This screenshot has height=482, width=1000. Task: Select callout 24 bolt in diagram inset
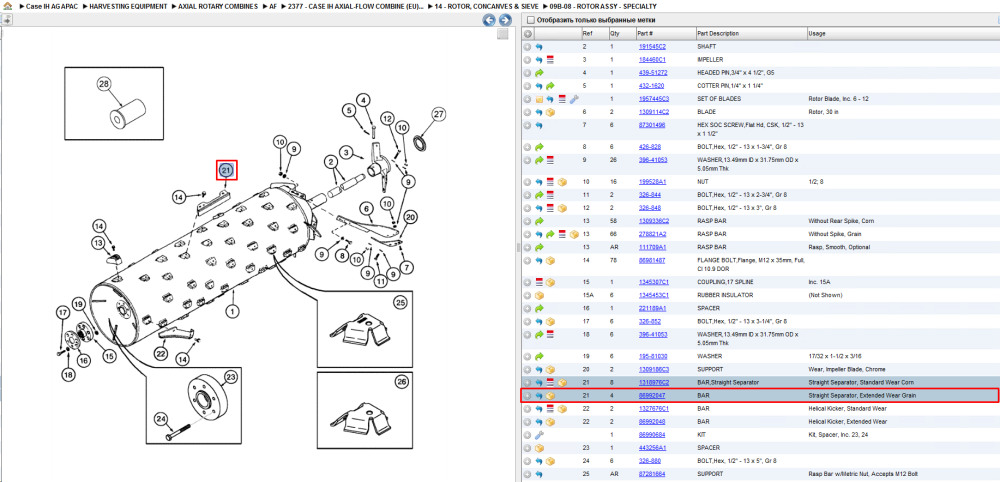click(x=162, y=420)
